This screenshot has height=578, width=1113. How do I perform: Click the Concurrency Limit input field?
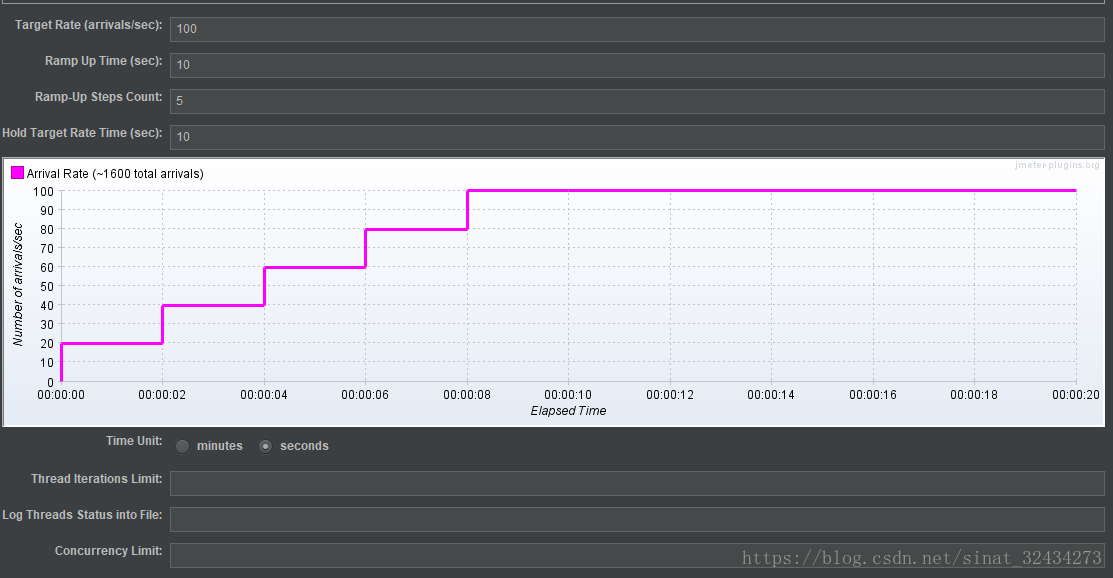(x=637, y=555)
